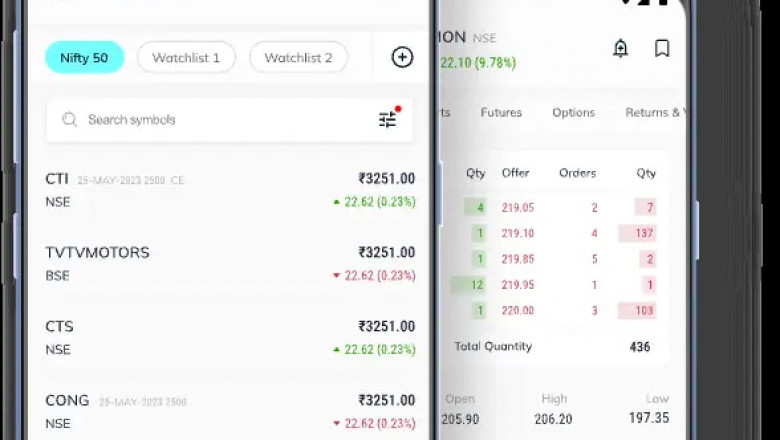Select offer price 219.05
The height and width of the screenshot is (440, 780).
click(518, 207)
